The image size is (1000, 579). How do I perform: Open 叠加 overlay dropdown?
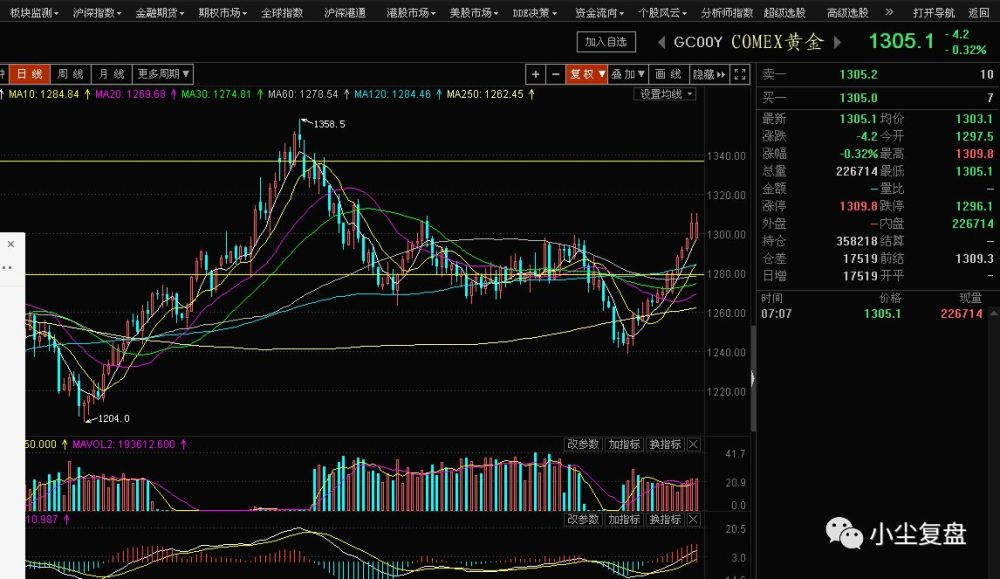click(628, 74)
